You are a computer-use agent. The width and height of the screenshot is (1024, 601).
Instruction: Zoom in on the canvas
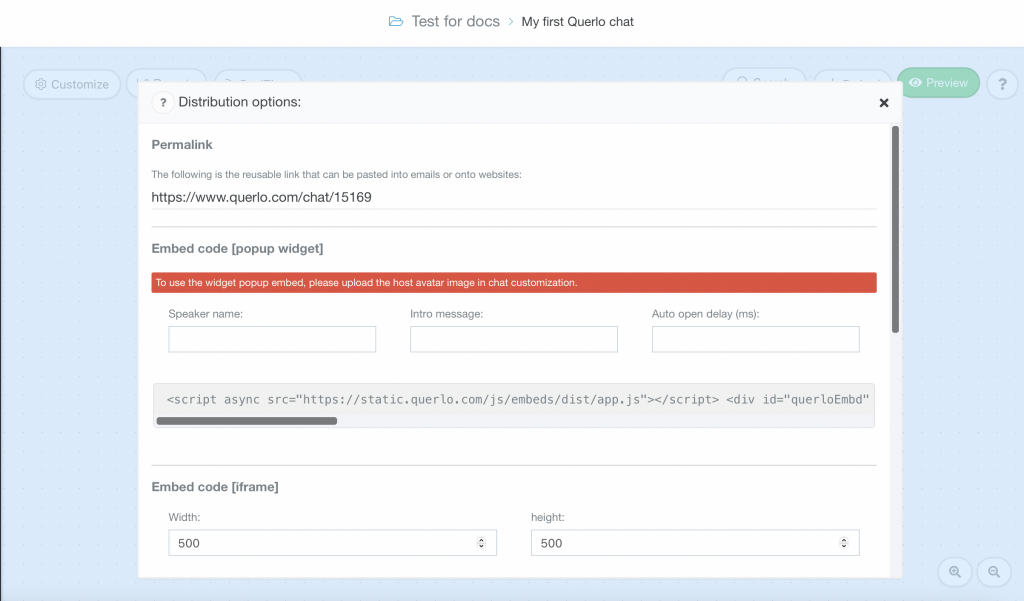pyautogui.click(x=955, y=572)
